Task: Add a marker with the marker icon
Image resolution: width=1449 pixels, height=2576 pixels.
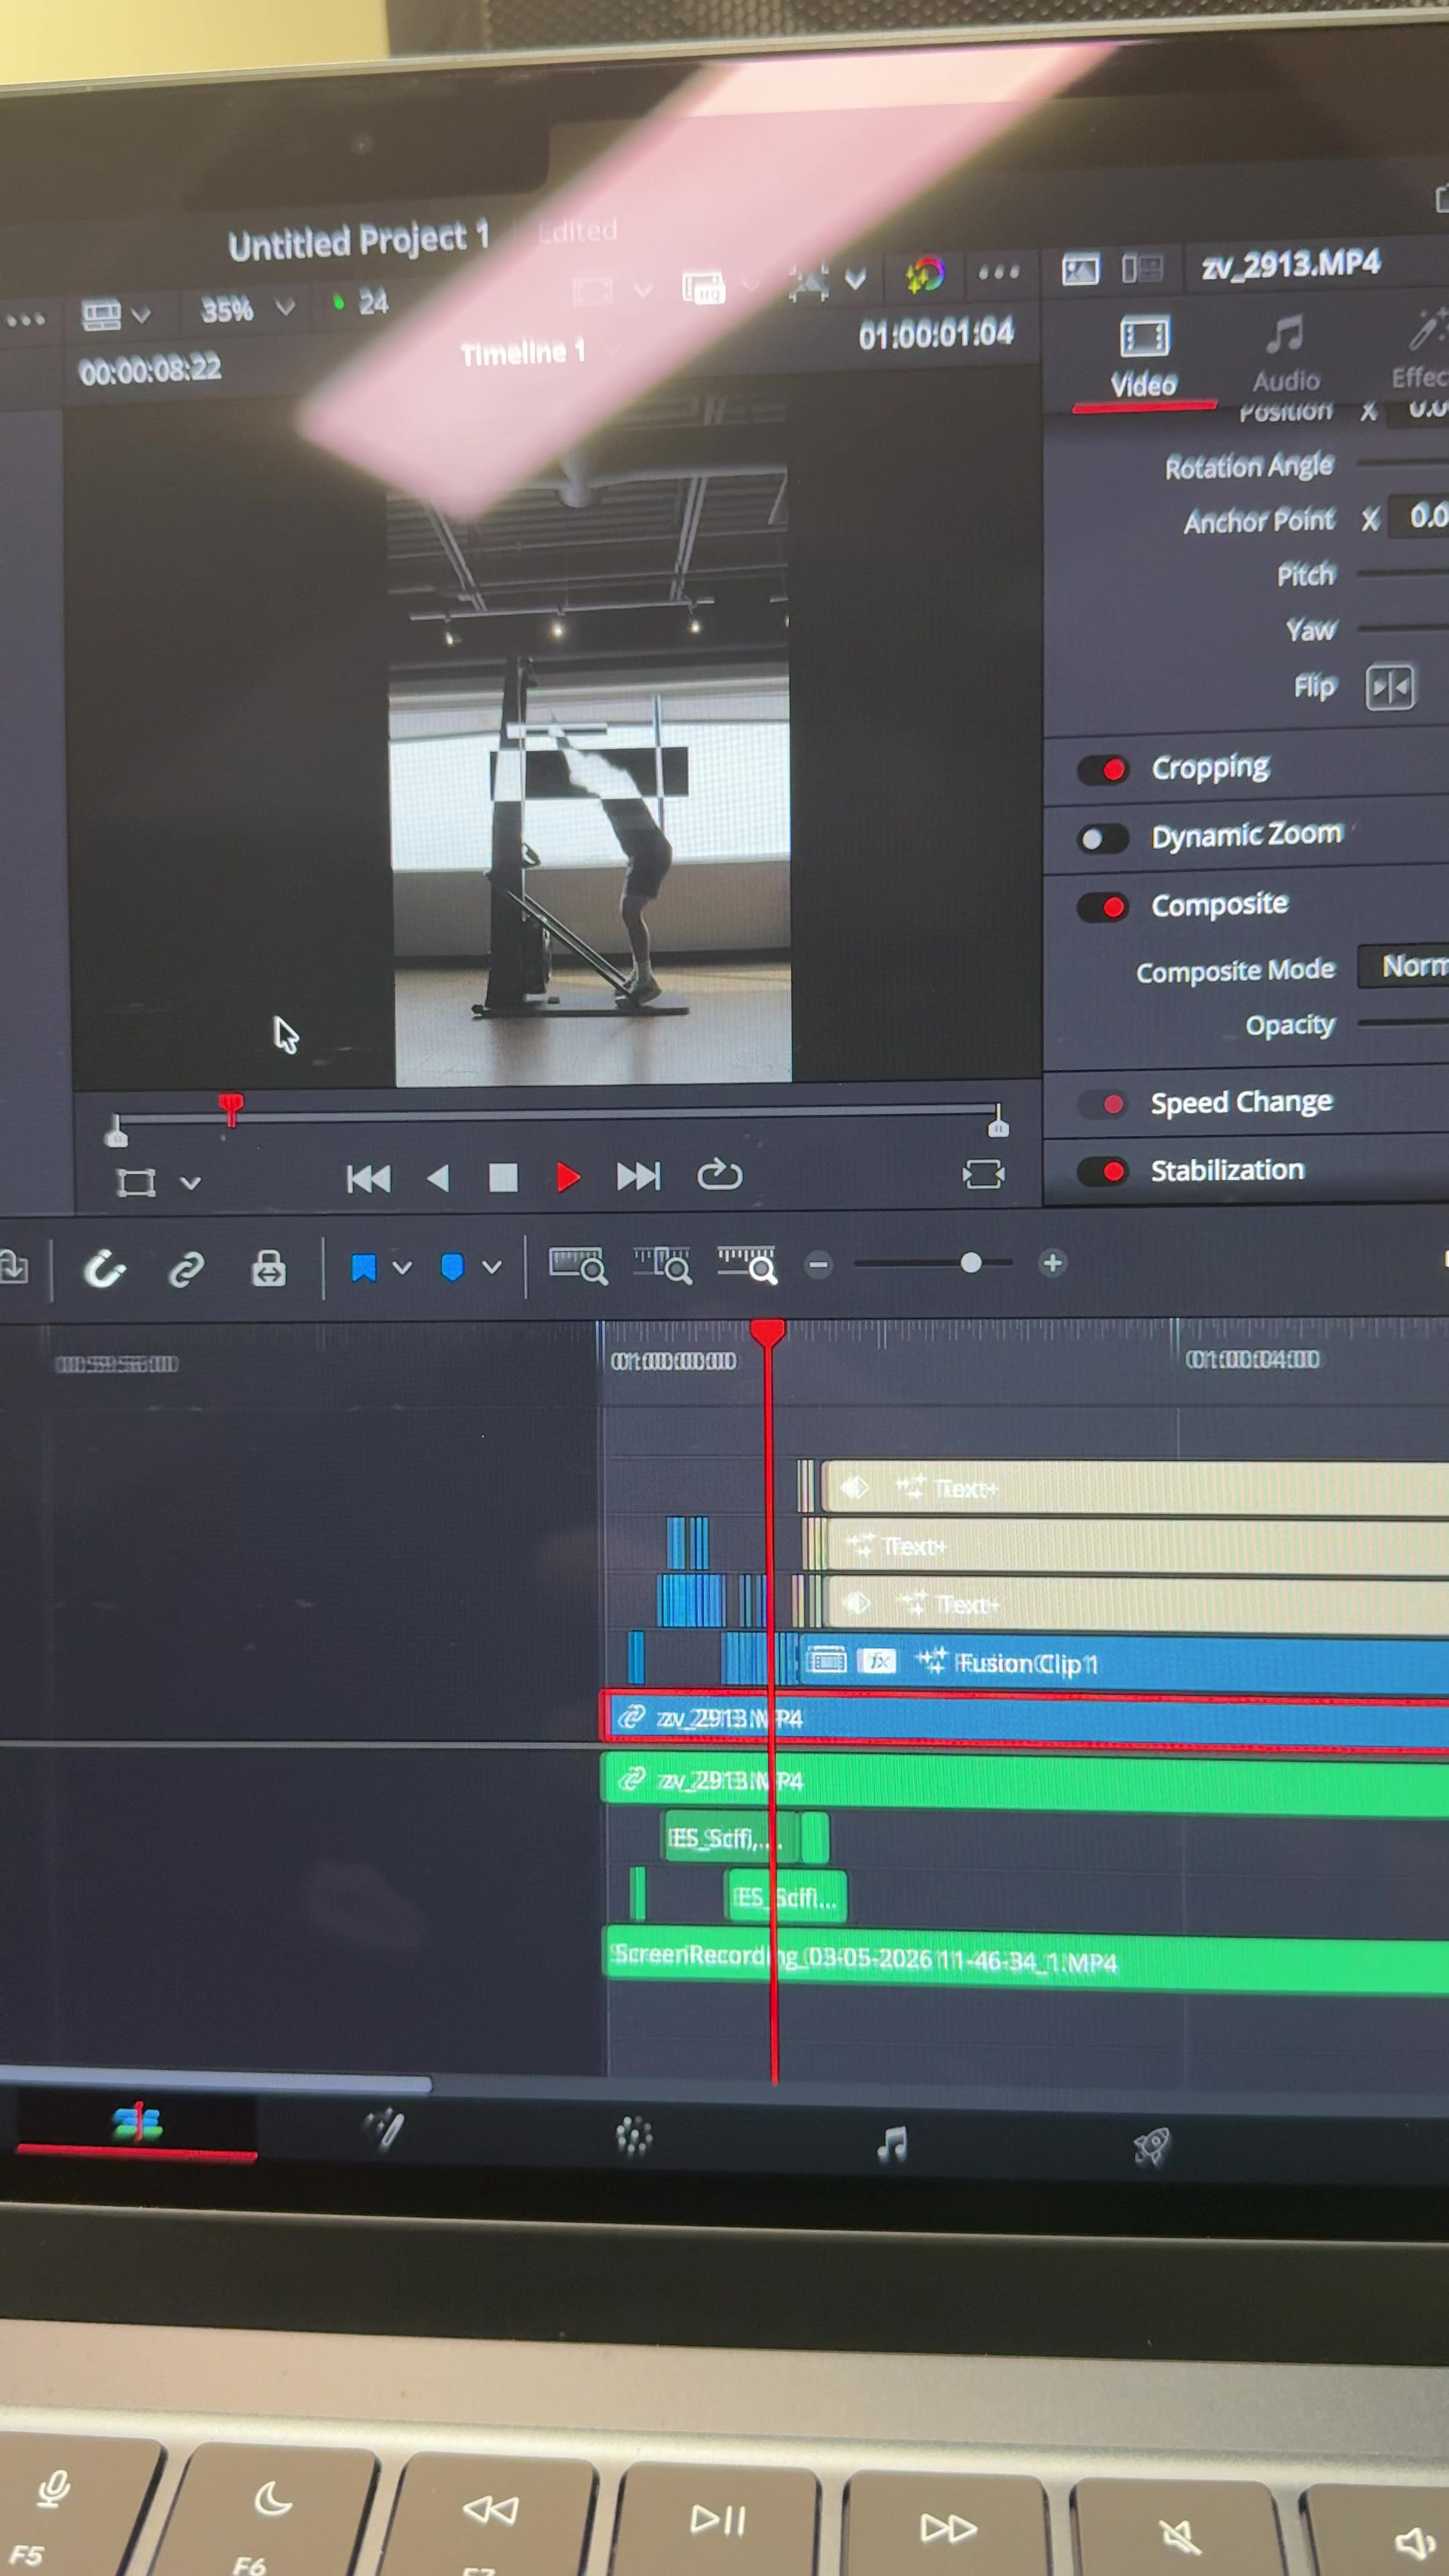Action: (452, 1268)
